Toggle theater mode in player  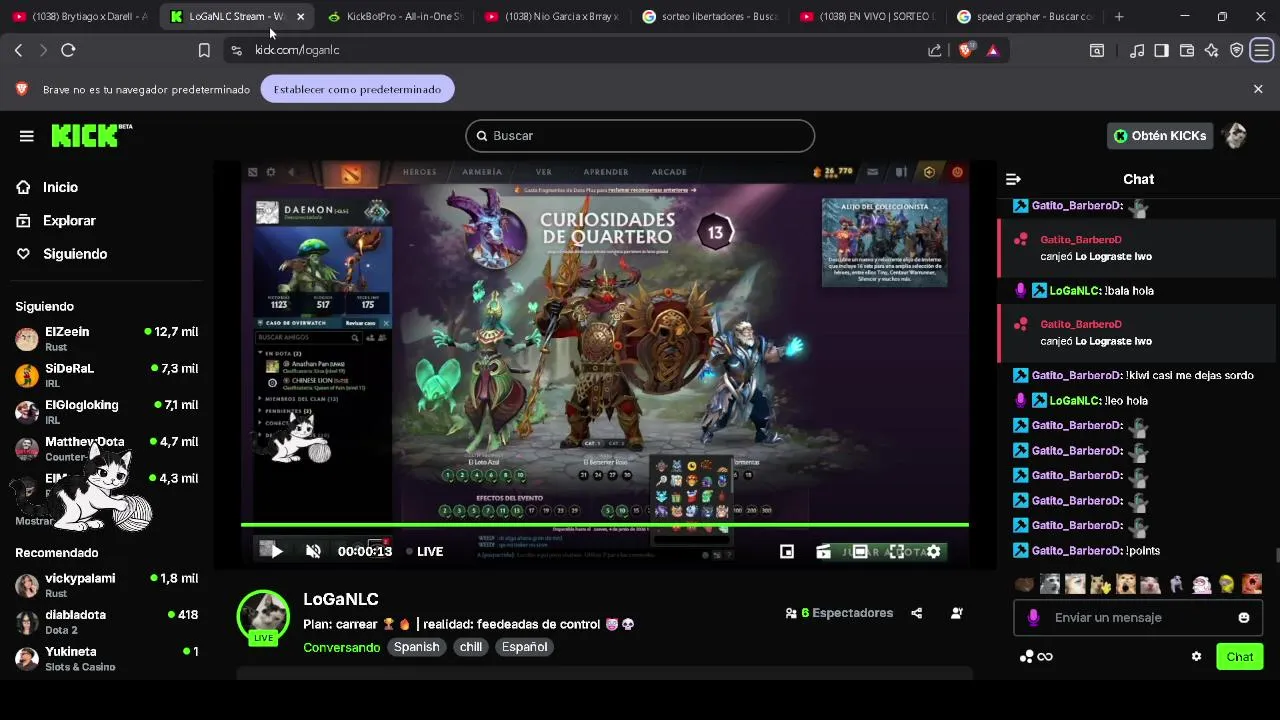tap(860, 551)
